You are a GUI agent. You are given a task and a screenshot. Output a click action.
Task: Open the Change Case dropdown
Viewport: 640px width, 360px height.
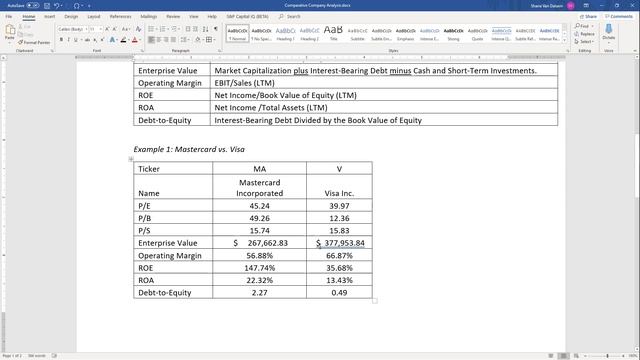[x=126, y=29]
